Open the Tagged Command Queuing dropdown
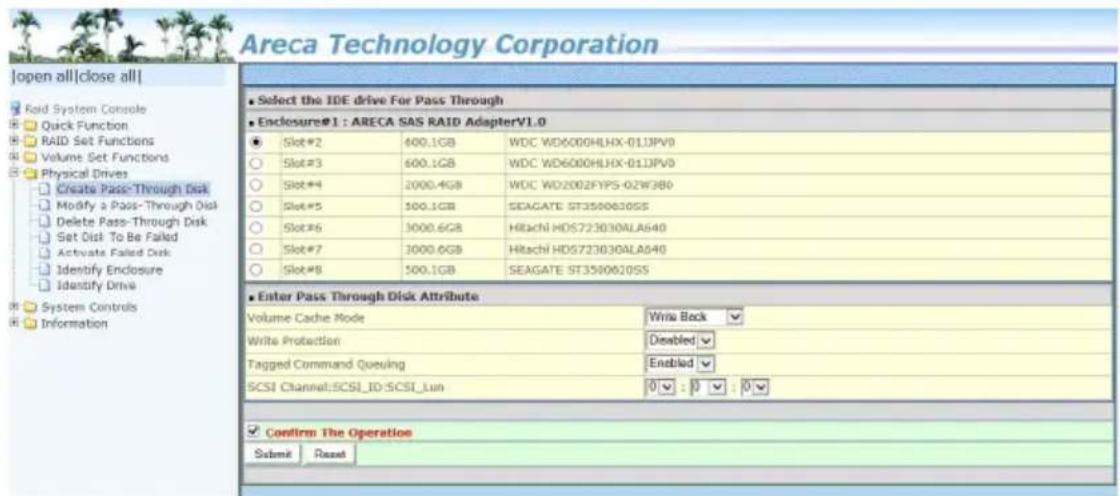 (679, 364)
